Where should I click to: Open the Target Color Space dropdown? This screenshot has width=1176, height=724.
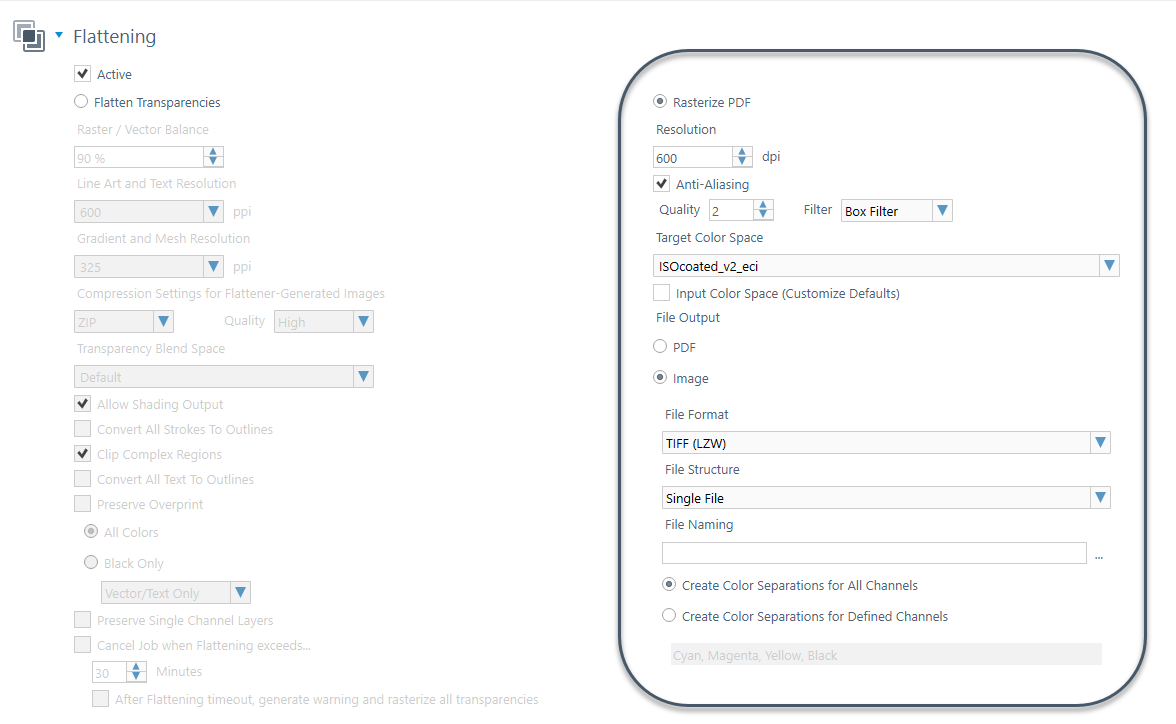pos(1108,265)
